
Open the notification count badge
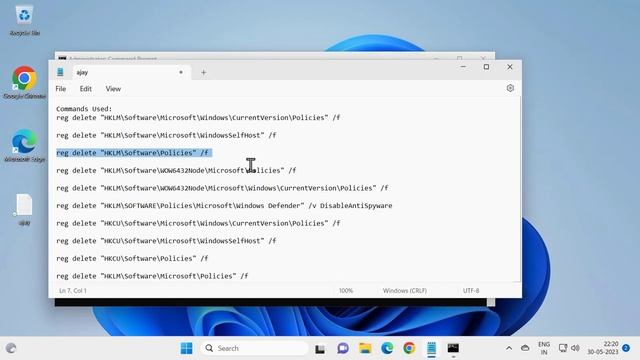[x=626, y=348]
